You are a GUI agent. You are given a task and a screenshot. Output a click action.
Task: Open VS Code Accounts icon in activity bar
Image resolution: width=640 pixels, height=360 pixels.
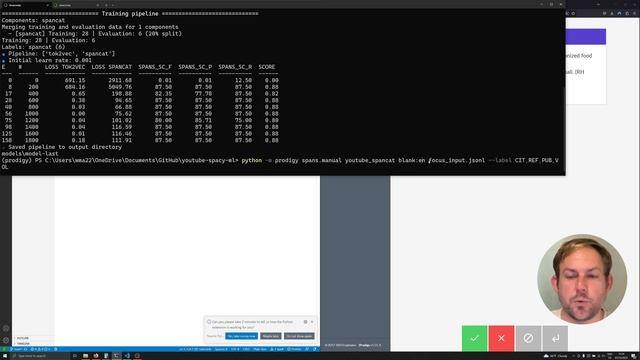pyautogui.click(x=6, y=328)
